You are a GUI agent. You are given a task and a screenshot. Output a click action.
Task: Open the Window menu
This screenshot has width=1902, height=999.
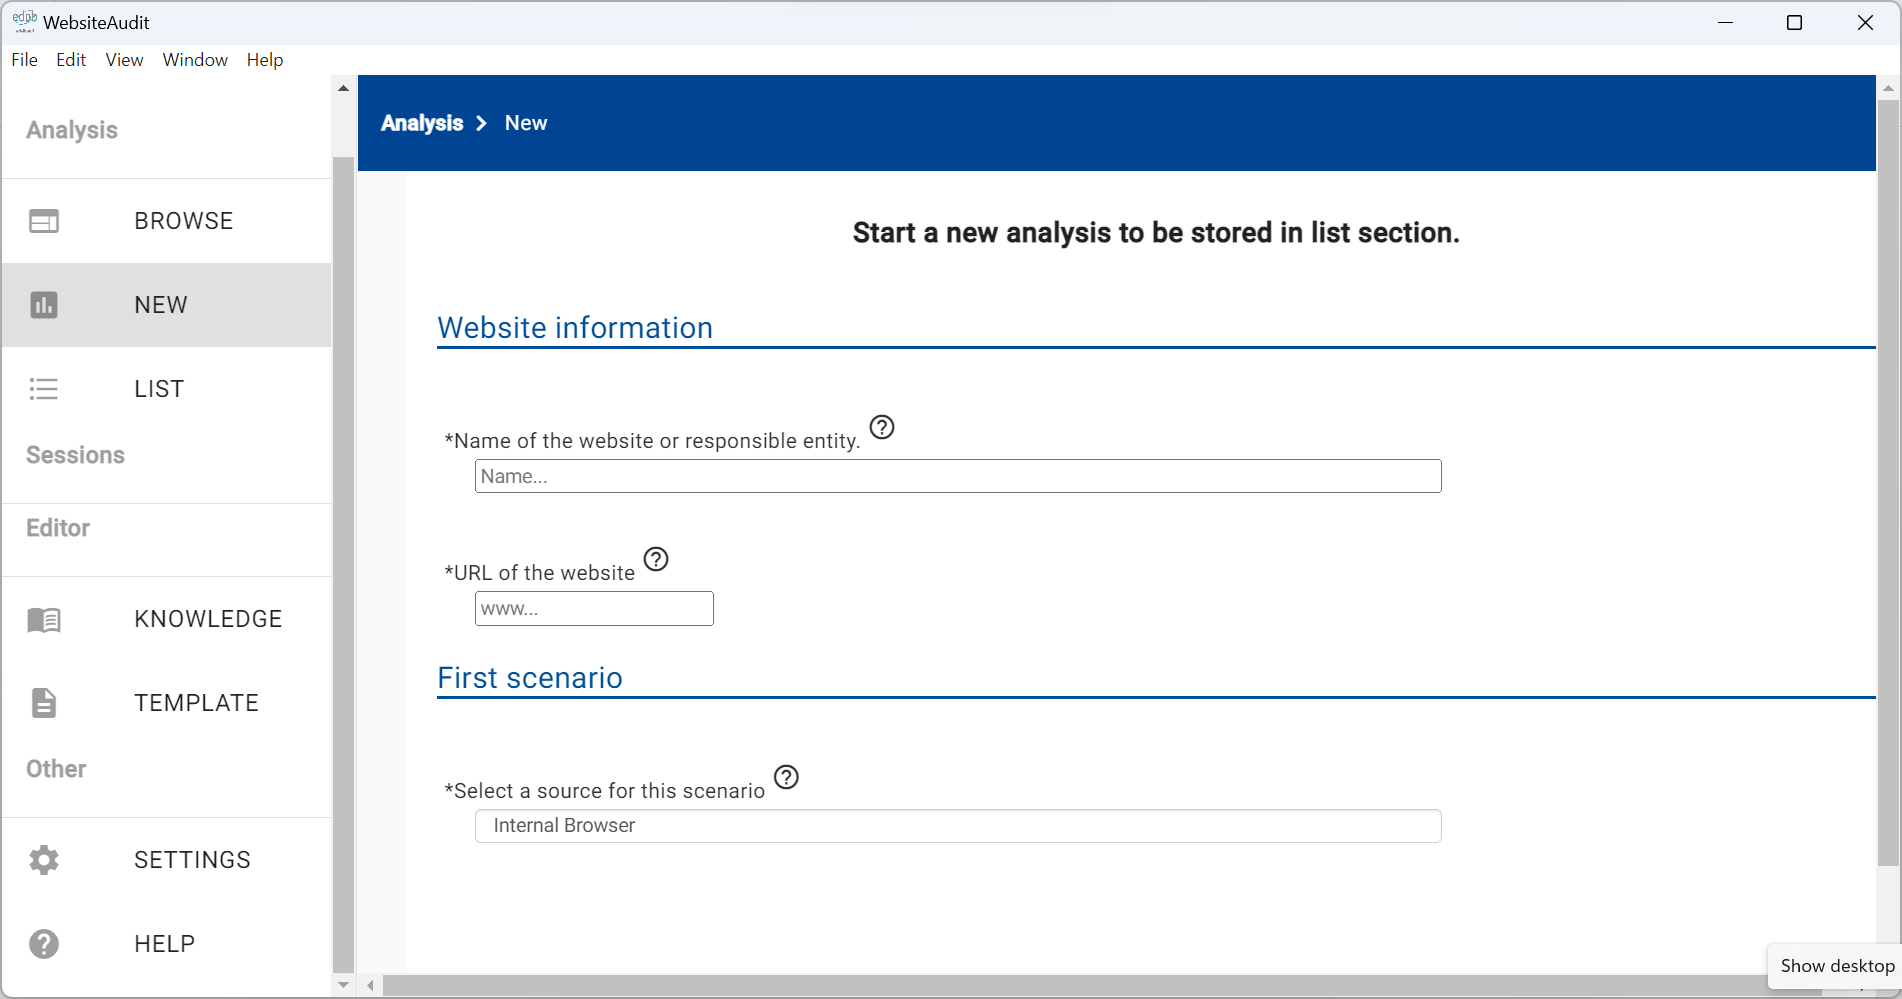[194, 60]
